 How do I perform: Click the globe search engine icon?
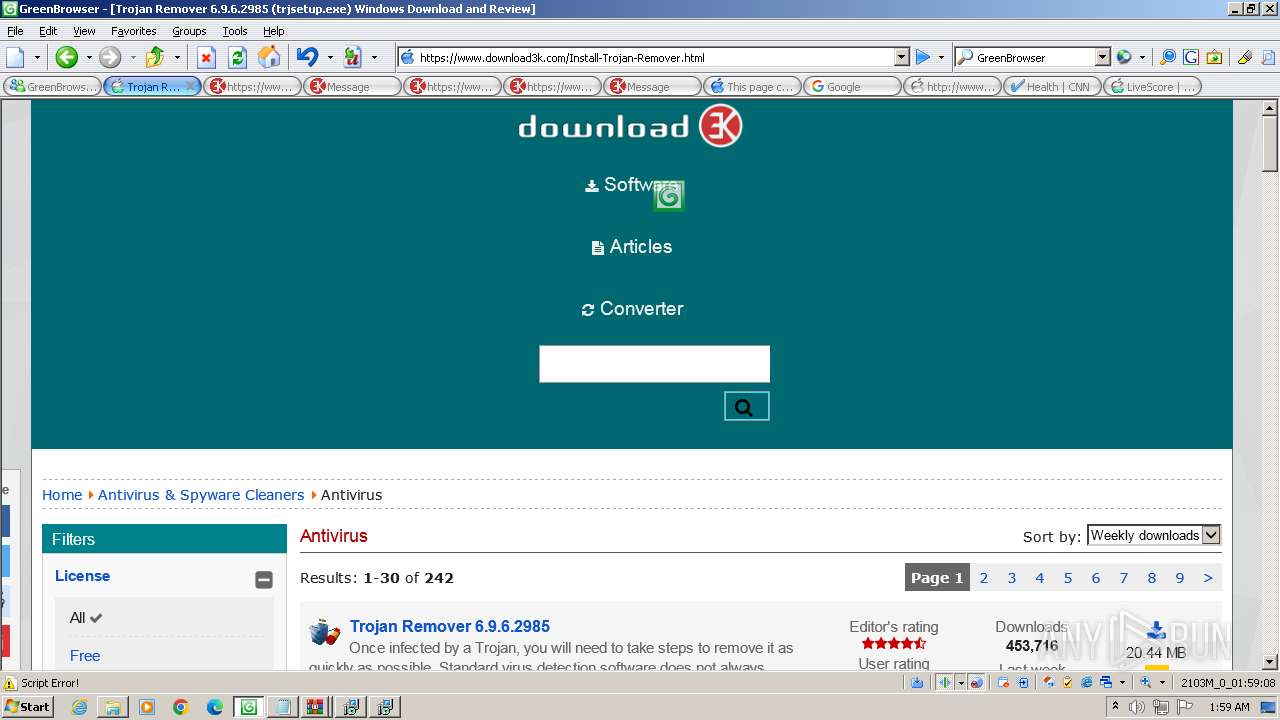click(1124, 57)
